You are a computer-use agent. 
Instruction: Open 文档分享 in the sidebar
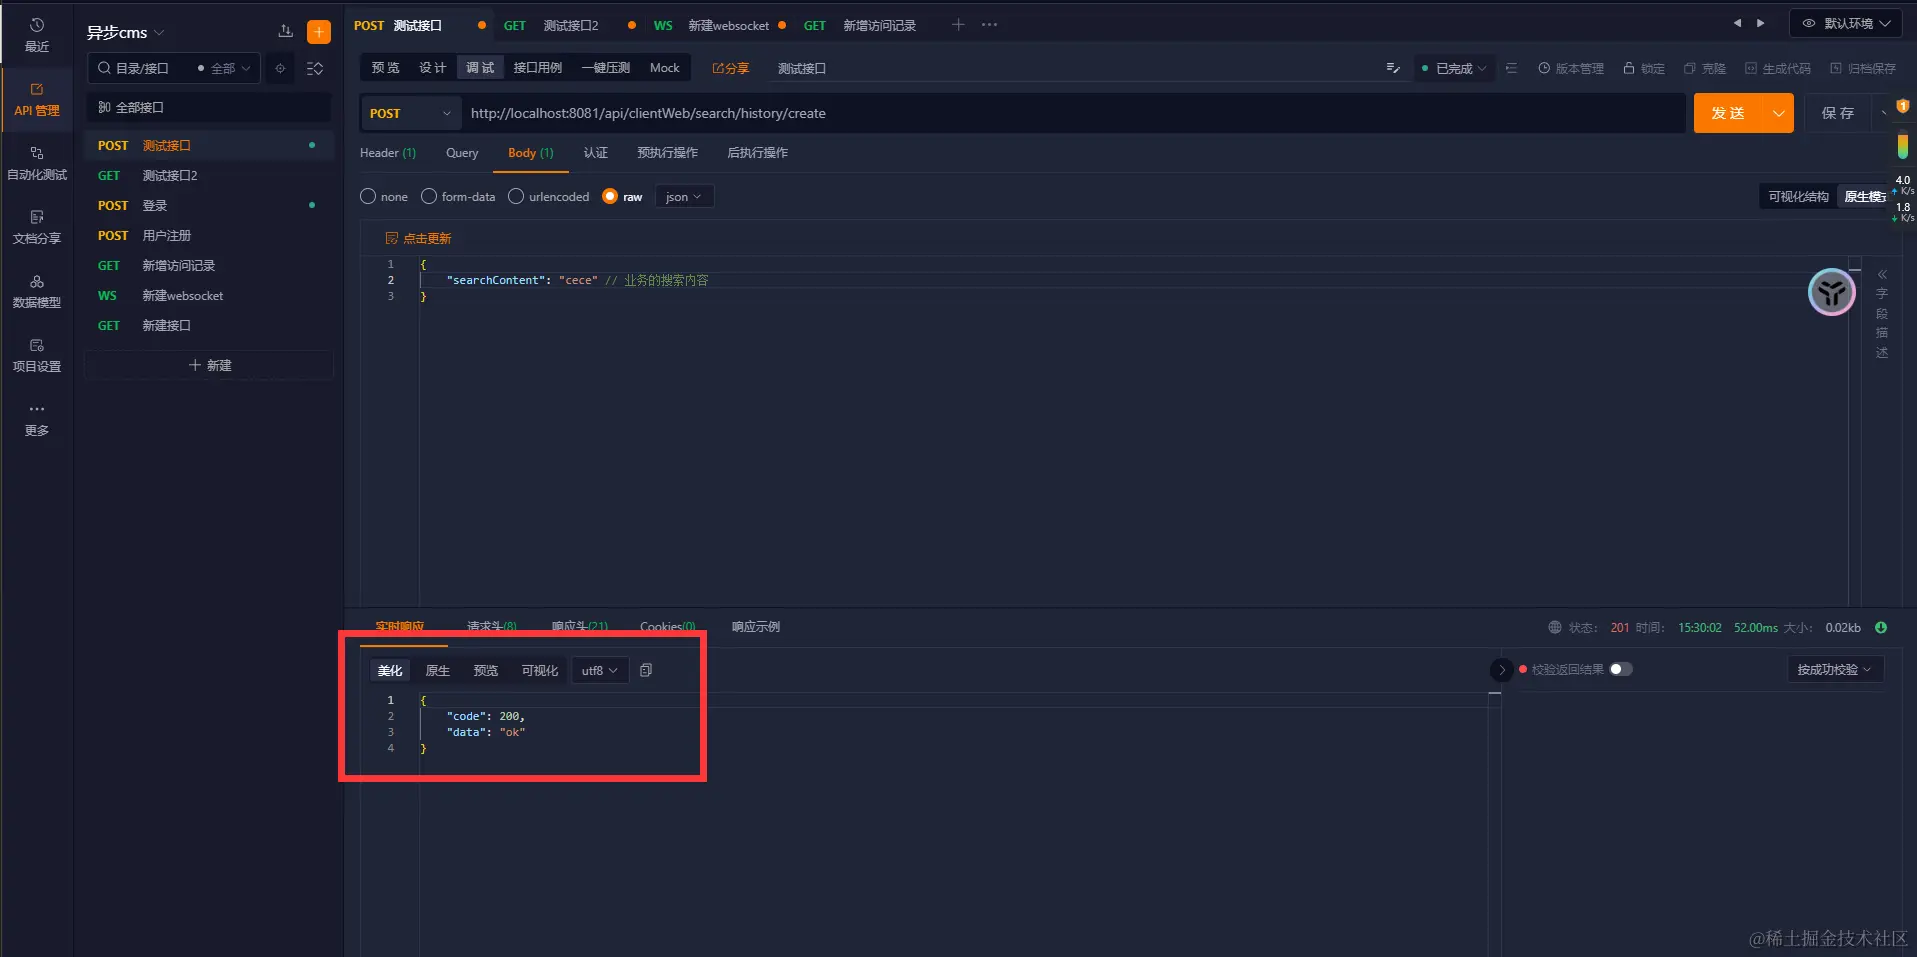tap(37, 227)
